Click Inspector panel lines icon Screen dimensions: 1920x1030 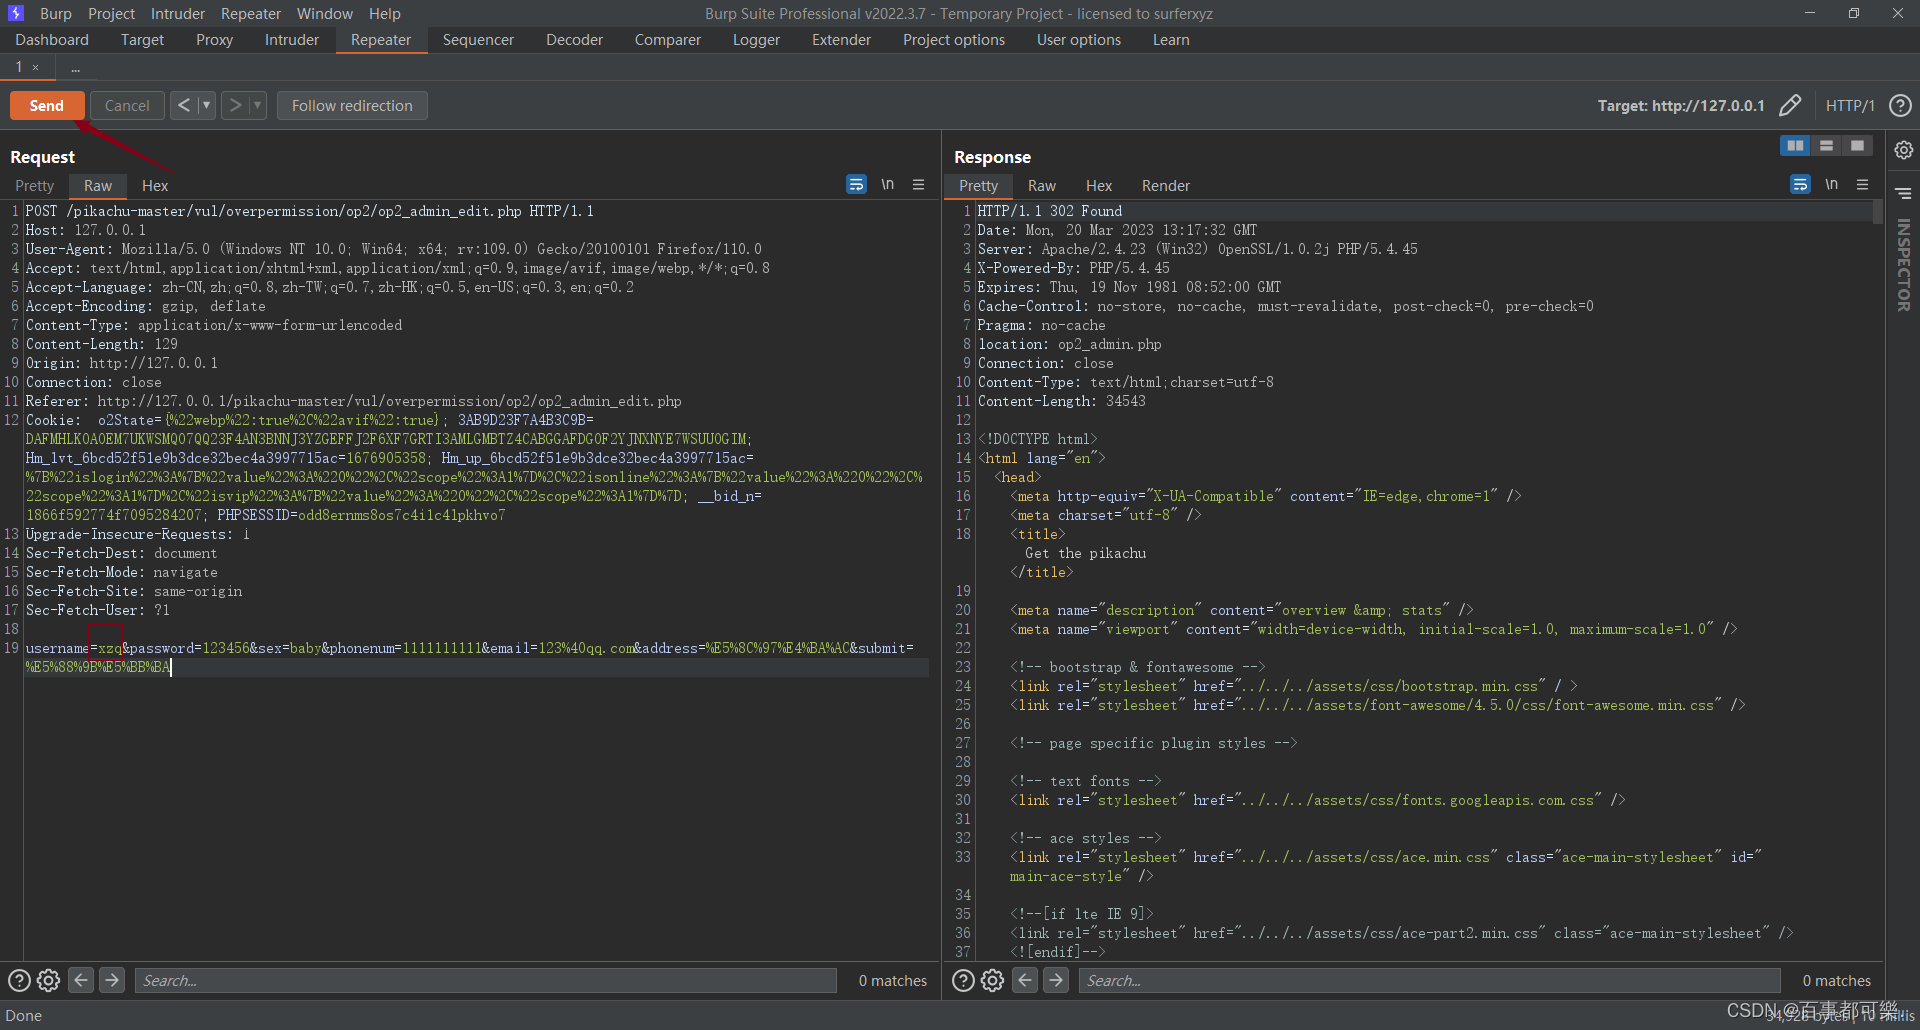tap(1904, 193)
